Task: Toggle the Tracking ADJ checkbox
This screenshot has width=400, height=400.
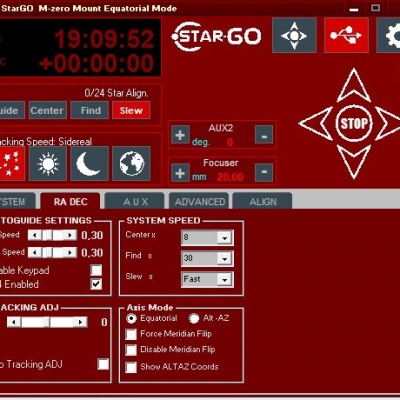Action: [x=103, y=364]
